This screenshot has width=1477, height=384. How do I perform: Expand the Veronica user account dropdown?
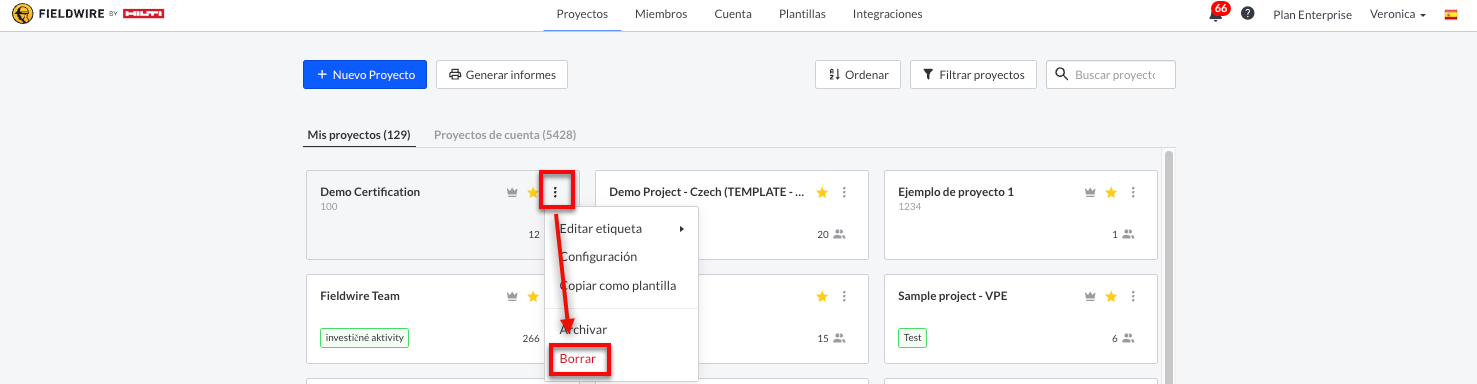point(1398,14)
